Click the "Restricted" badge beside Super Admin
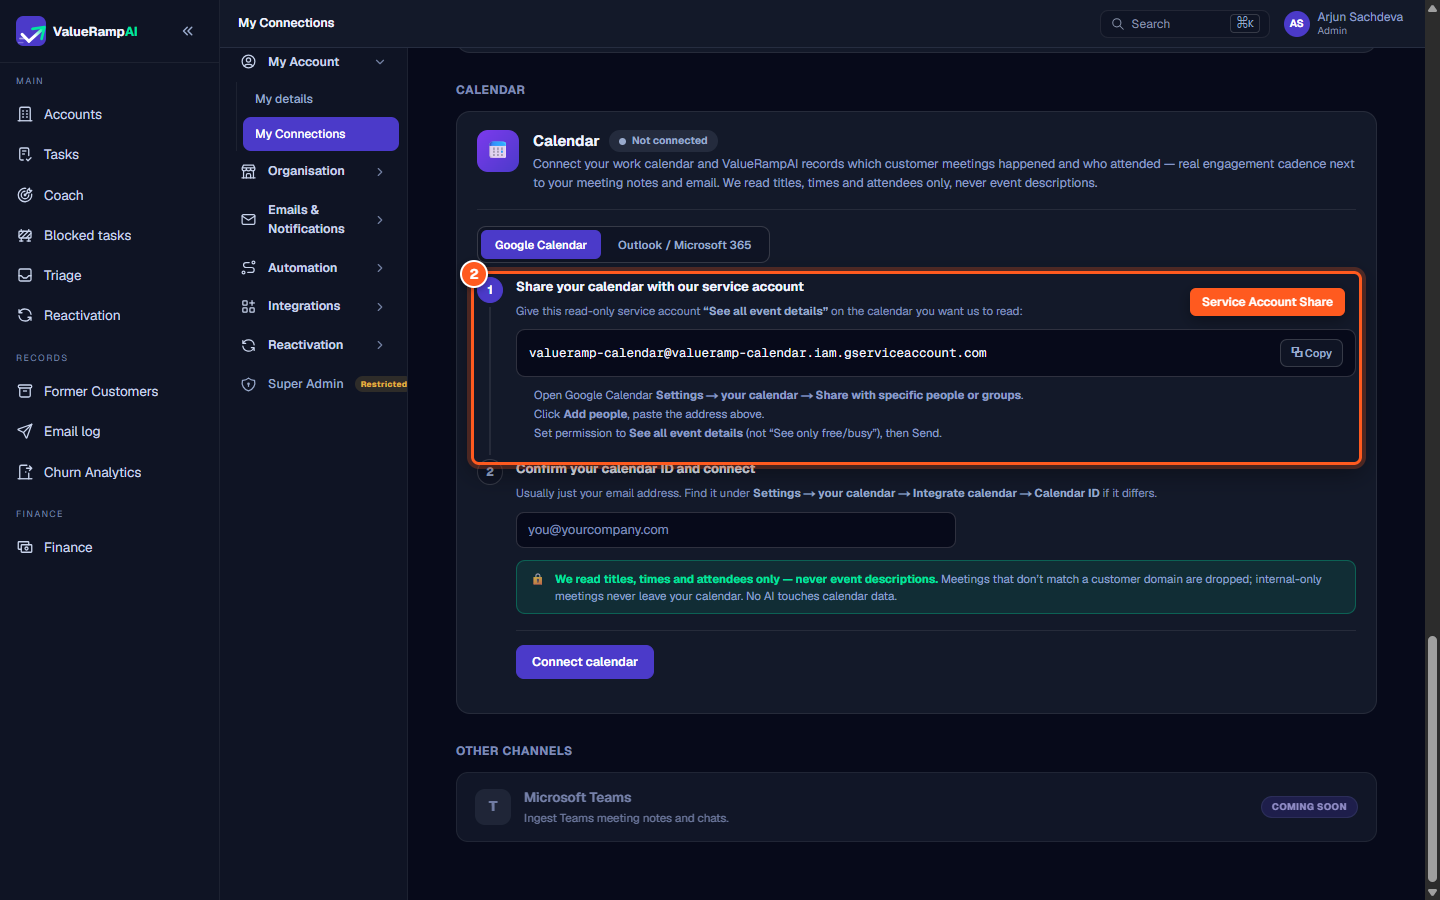 coord(383,384)
